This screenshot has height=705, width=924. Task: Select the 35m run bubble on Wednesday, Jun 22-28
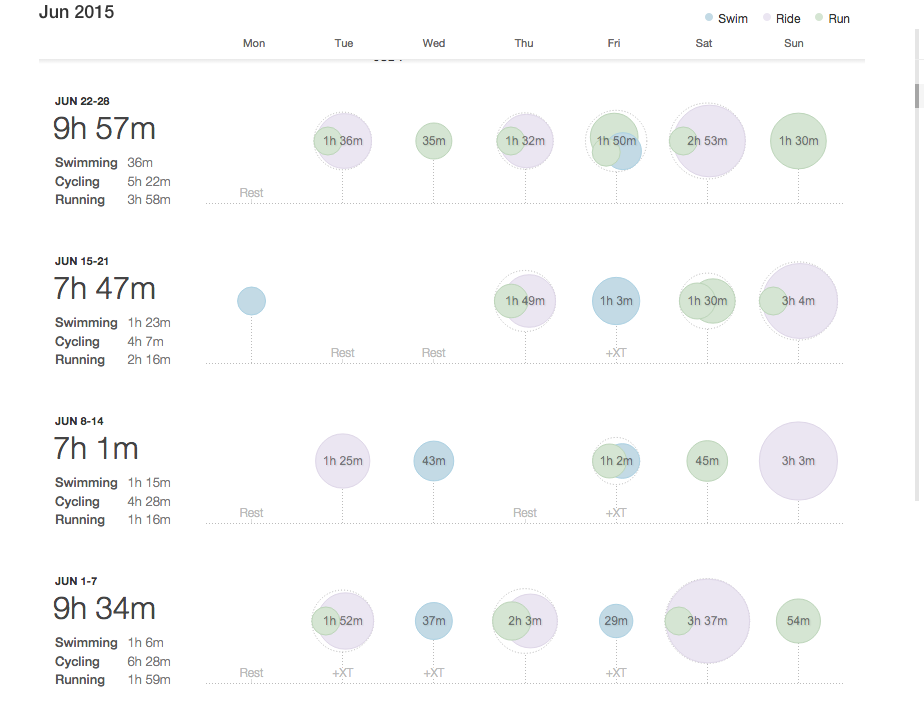click(433, 141)
